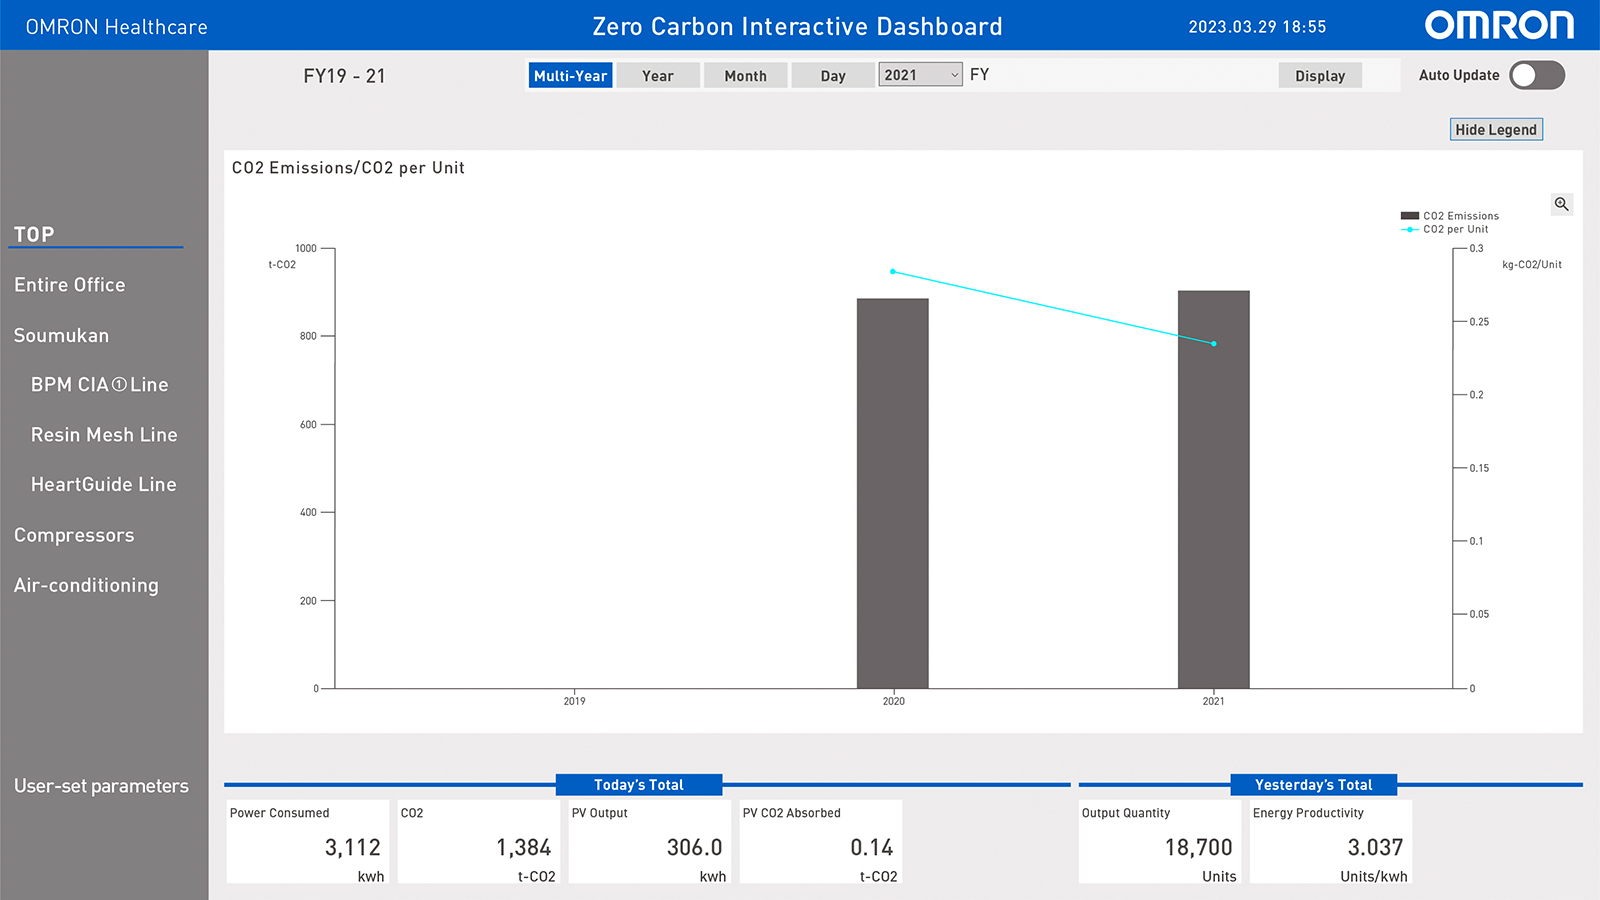The image size is (1600, 900).
Task: Open the TOP menu item
Action: tap(34, 234)
